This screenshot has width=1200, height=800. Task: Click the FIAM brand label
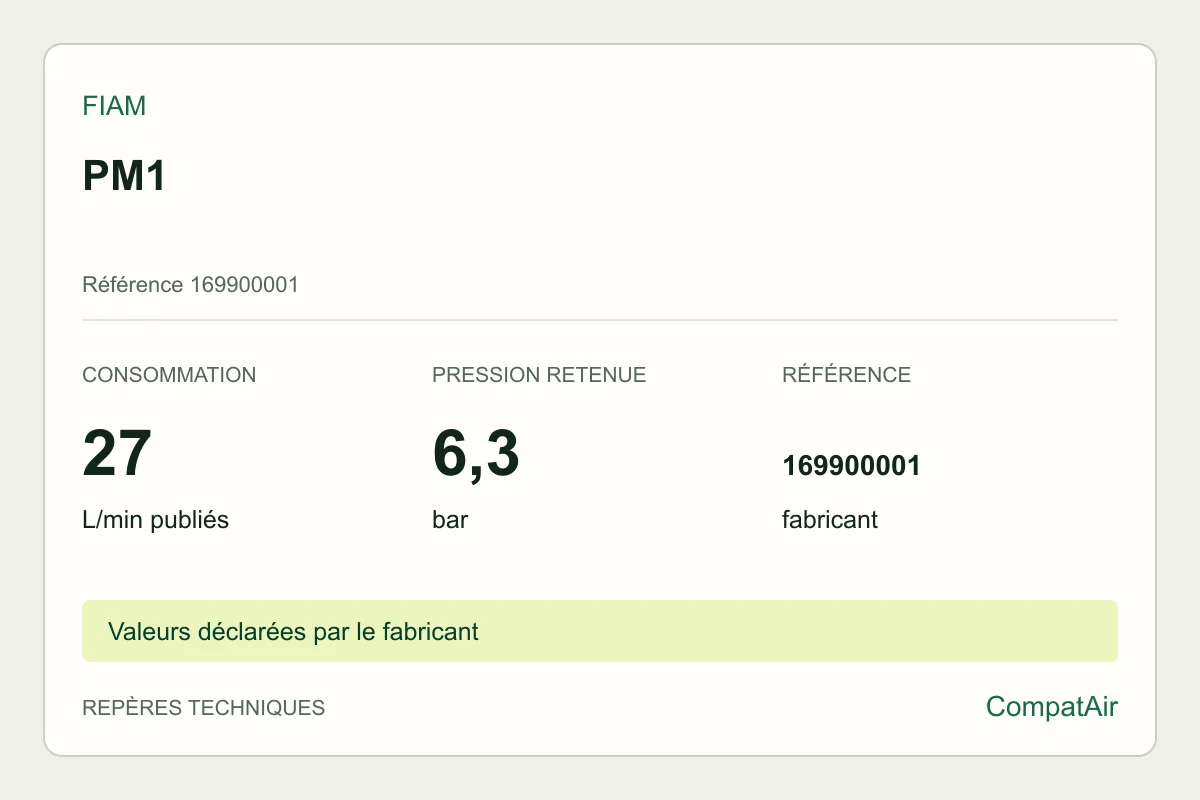(x=114, y=106)
